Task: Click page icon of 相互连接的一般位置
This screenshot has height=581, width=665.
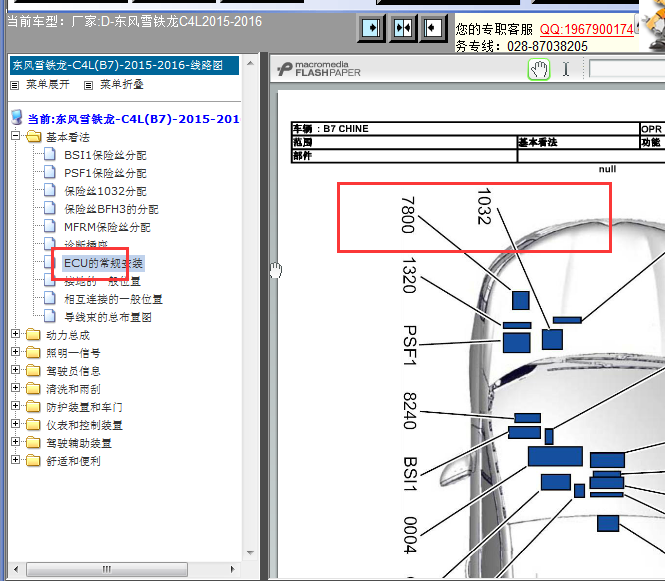Action: tap(50, 298)
